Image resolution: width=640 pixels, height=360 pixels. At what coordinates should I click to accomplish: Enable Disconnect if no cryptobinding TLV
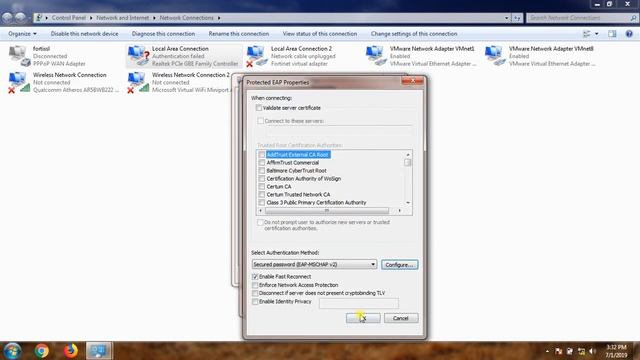[x=255, y=293]
